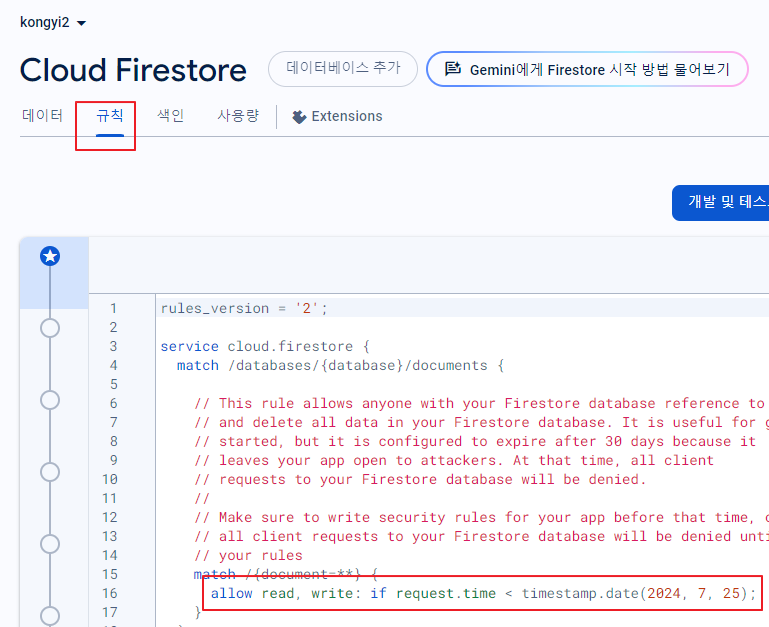Click line number 1 in the gutter
Viewport: 769px width, 627px height.
pos(113,309)
